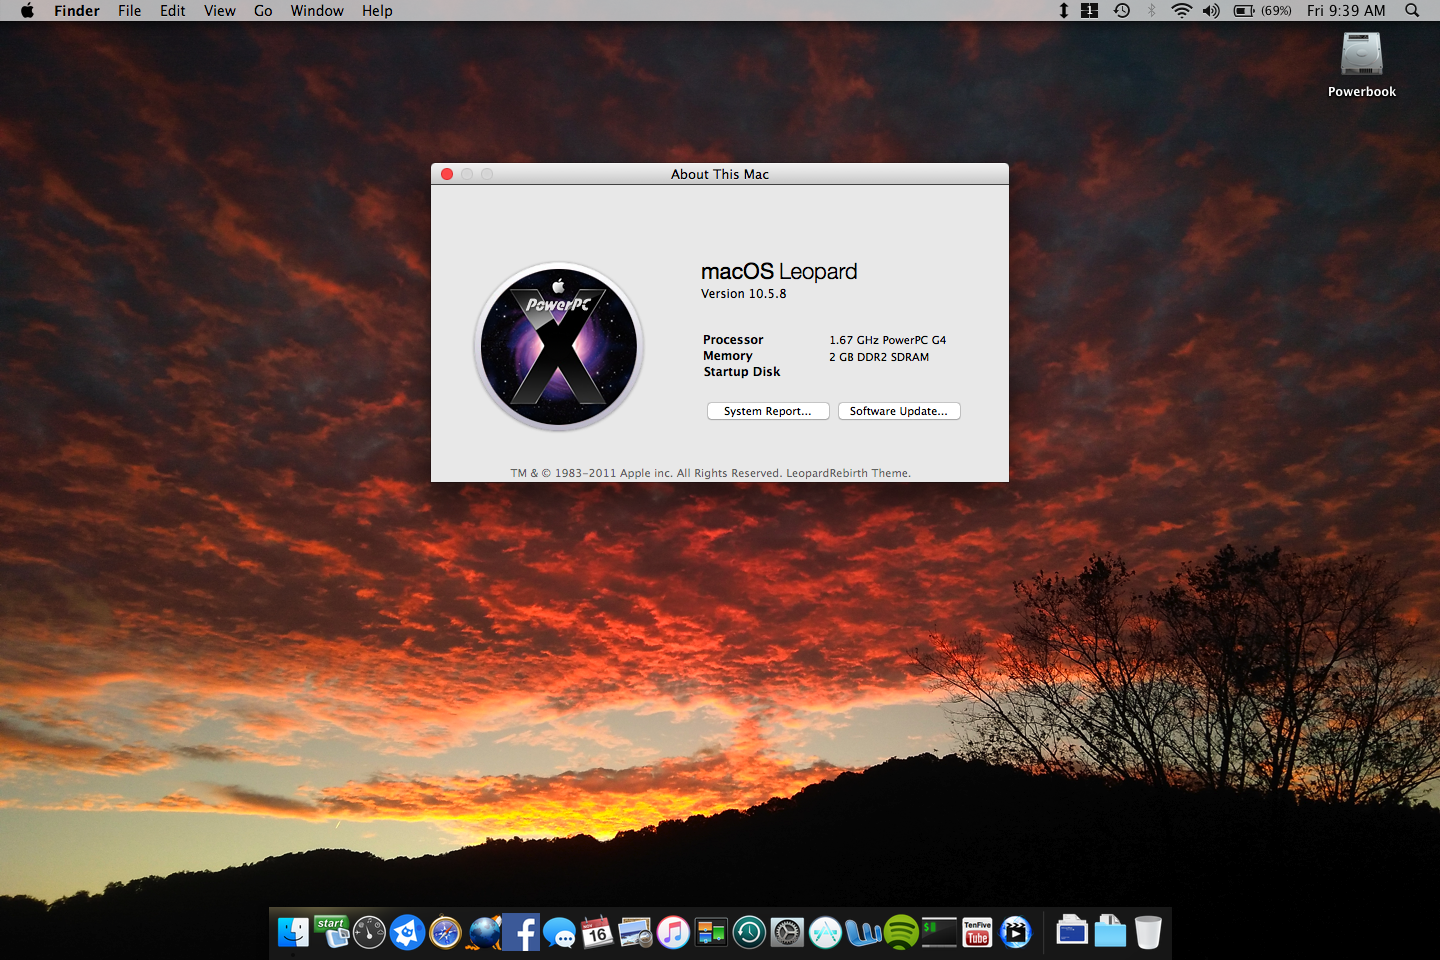Open the Calendar icon showing 16
The image size is (1440, 960).
pyautogui.click(x=597, y=932)
